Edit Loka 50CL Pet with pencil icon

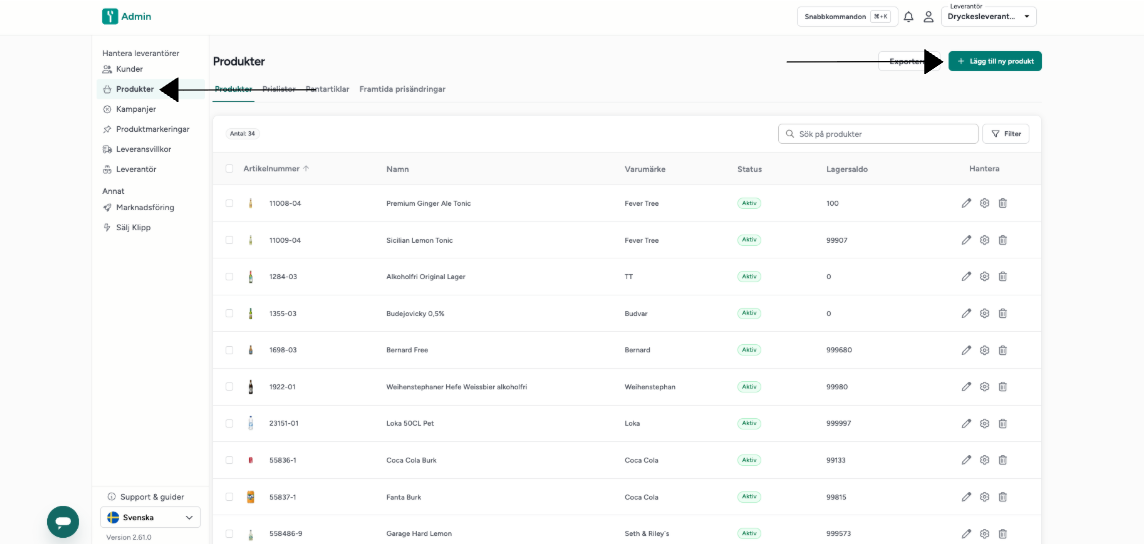point(967,423)
